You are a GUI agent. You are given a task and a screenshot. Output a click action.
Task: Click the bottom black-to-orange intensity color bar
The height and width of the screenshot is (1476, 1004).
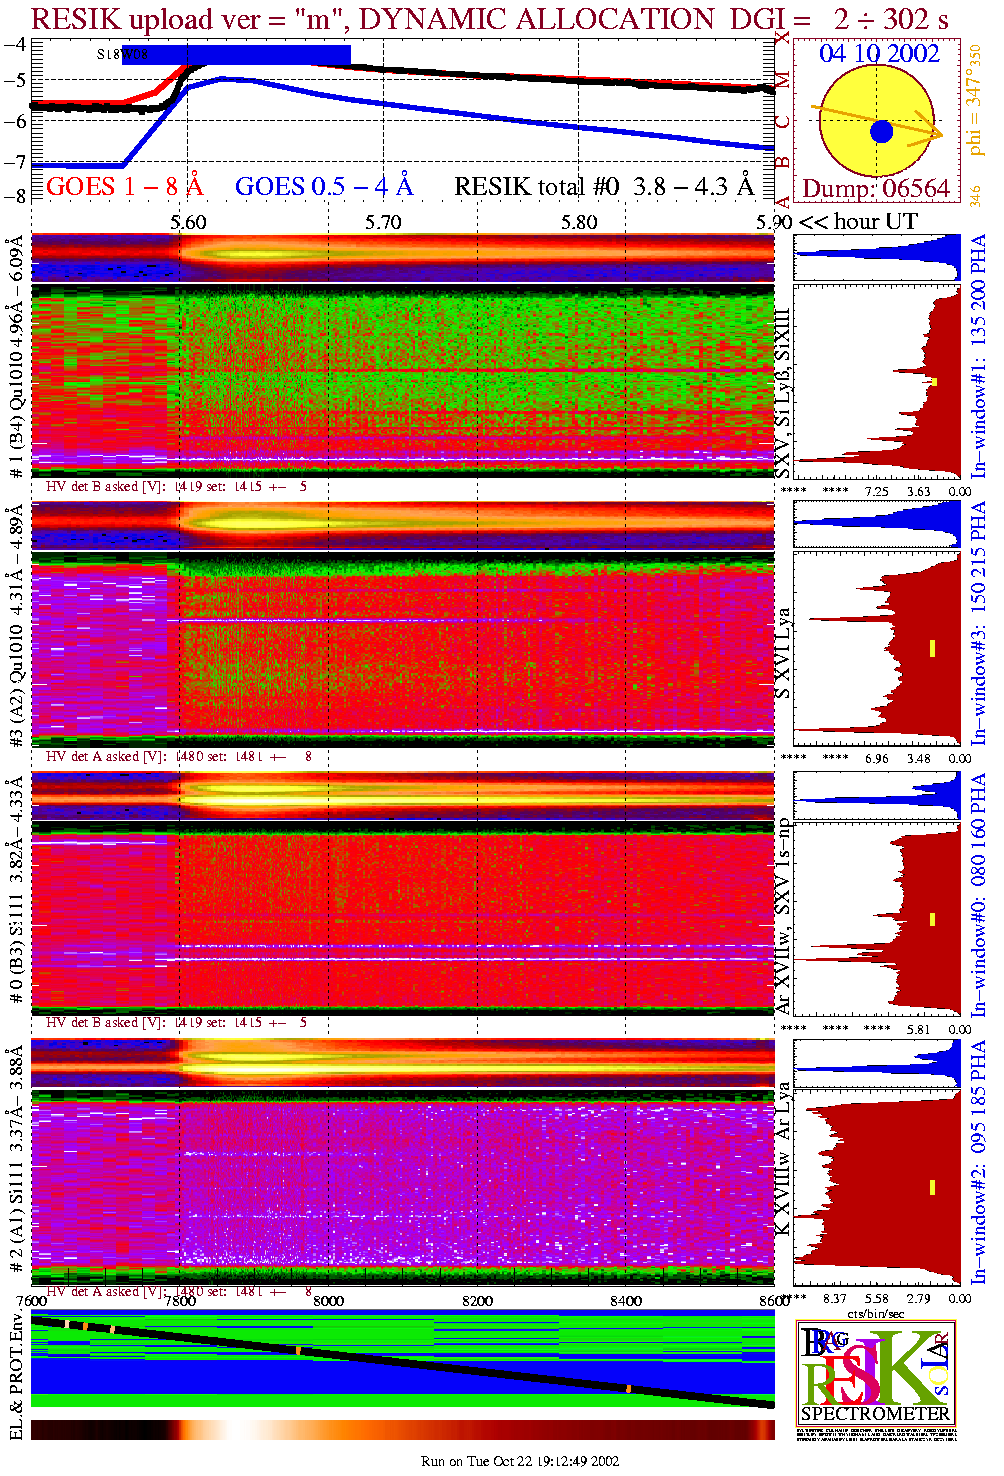coord(402,1430)
